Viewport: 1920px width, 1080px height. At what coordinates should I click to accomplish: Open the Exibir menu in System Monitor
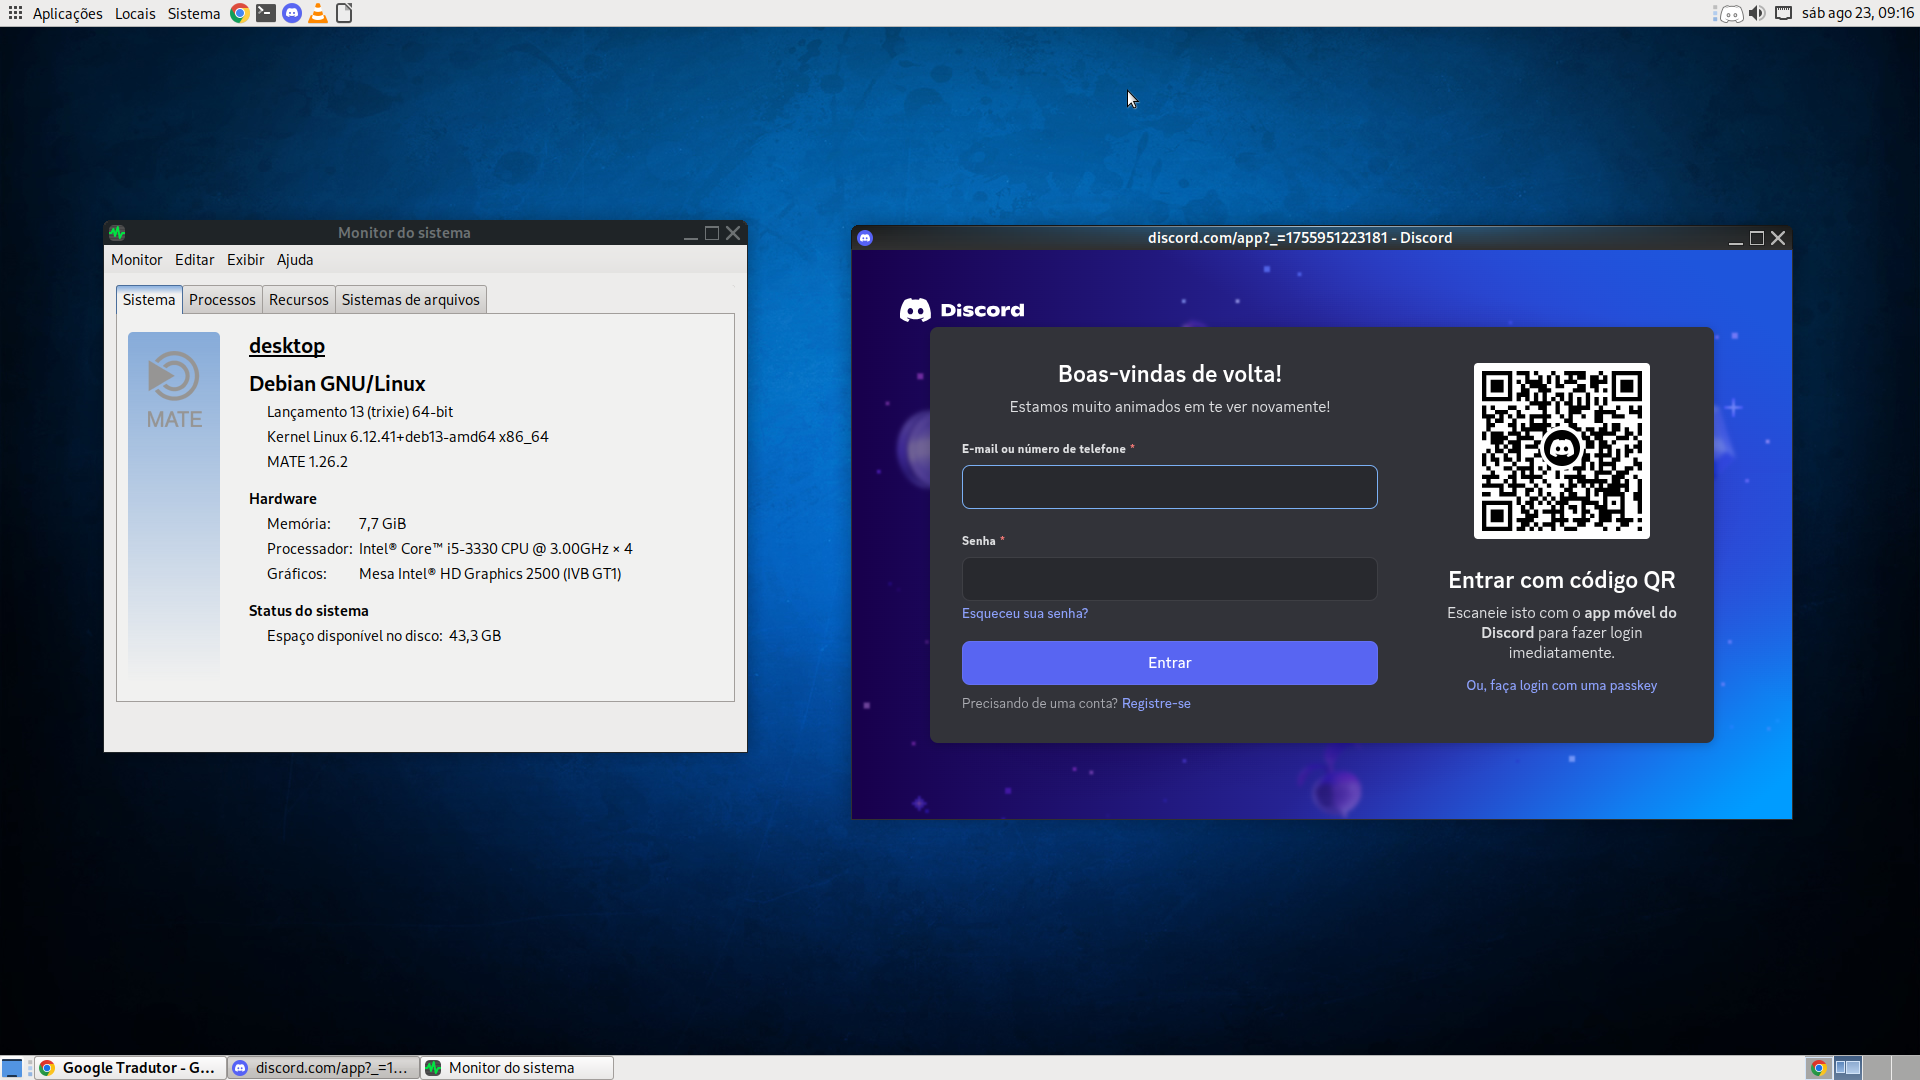pyautogui.click(x=245, y=260)
